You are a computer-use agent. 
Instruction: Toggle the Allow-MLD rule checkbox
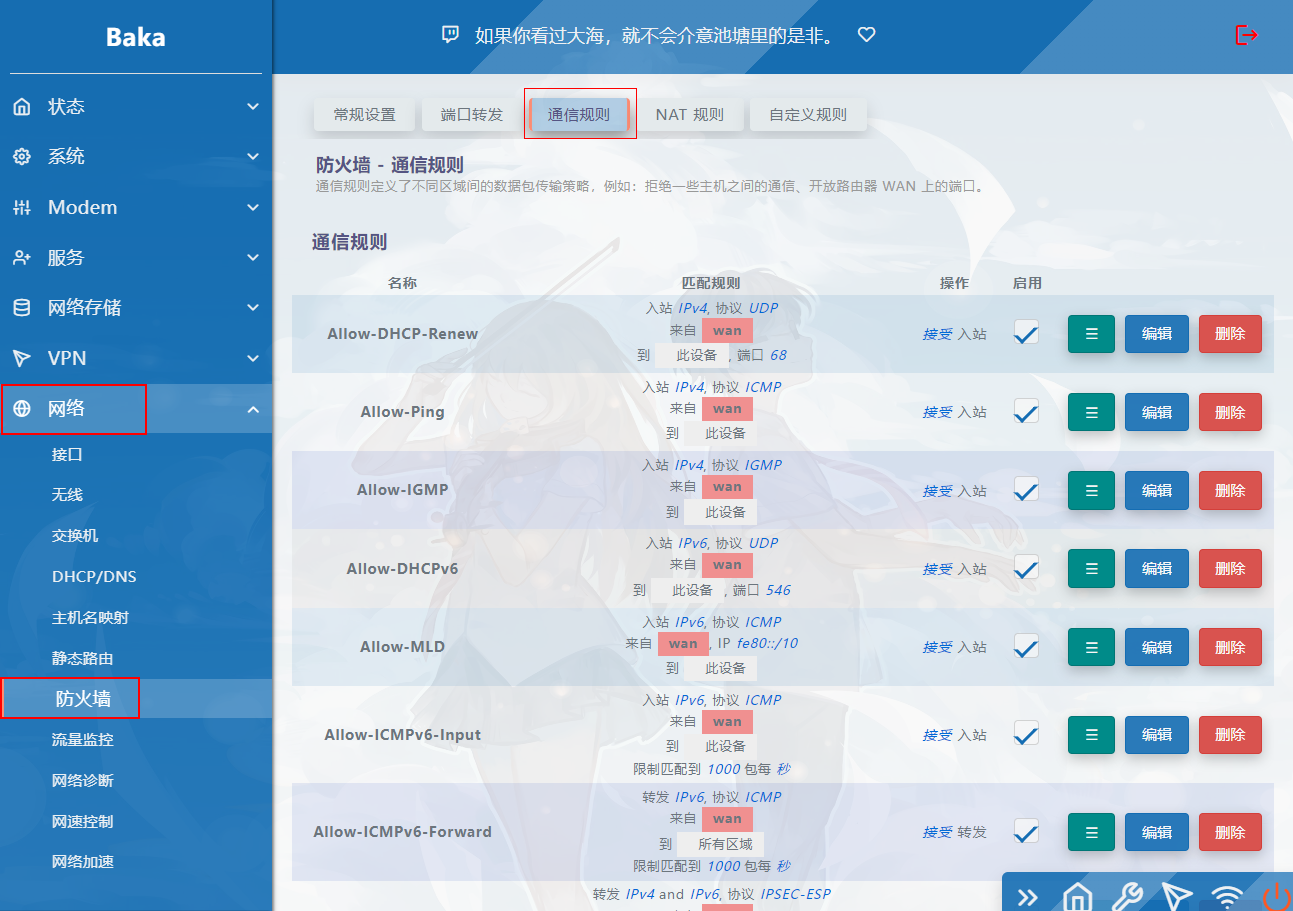[x=1025, y=647]
